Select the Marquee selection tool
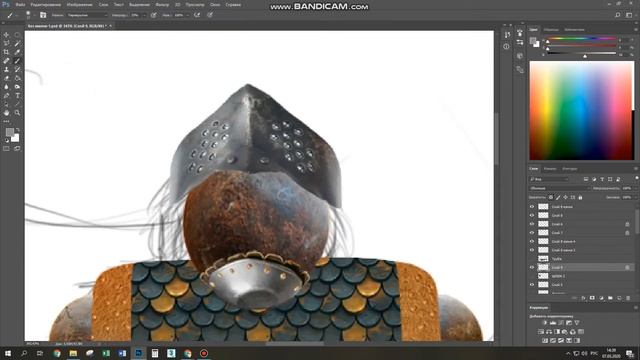 [17, 35]
